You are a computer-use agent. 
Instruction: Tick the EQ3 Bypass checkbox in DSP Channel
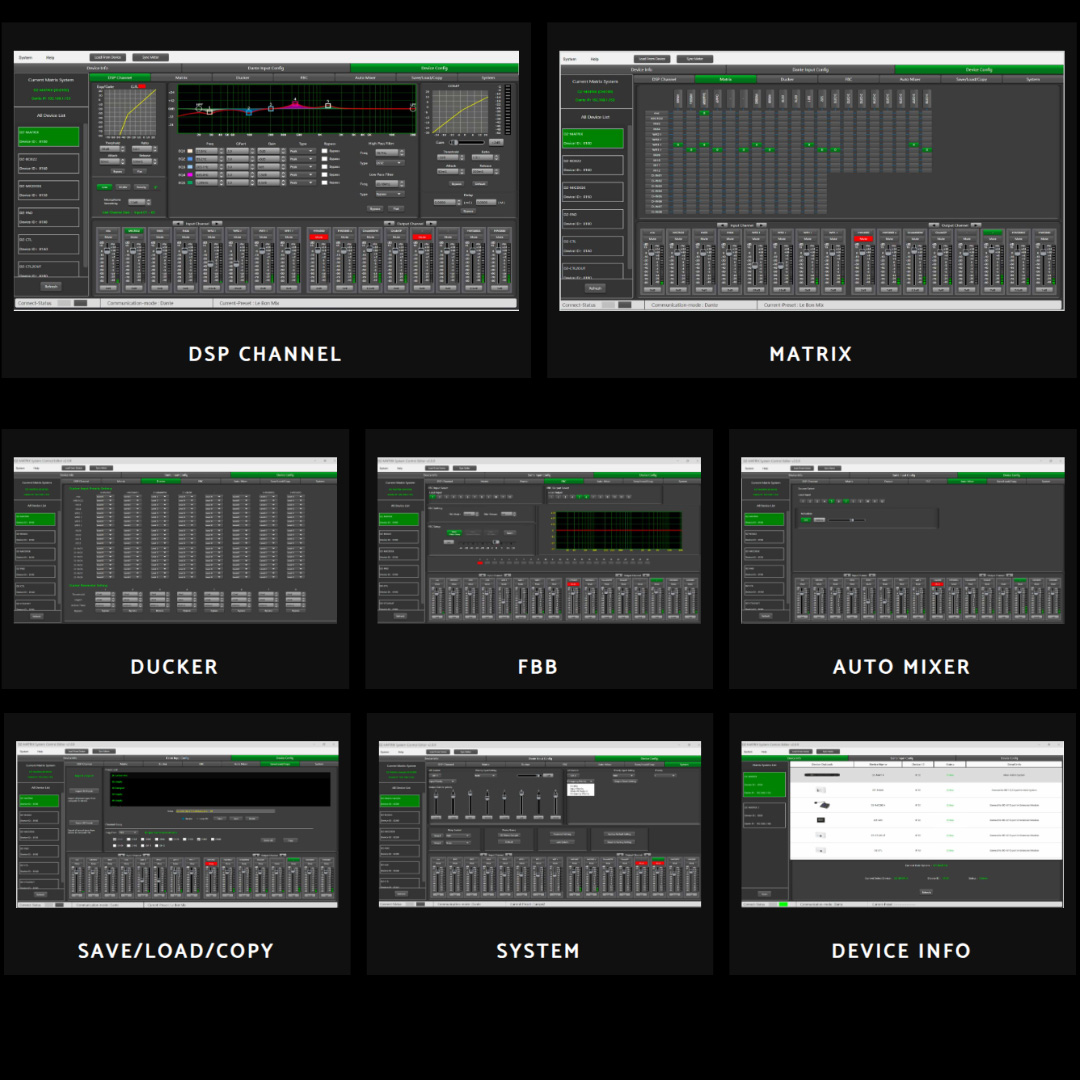tap(323, 167)
